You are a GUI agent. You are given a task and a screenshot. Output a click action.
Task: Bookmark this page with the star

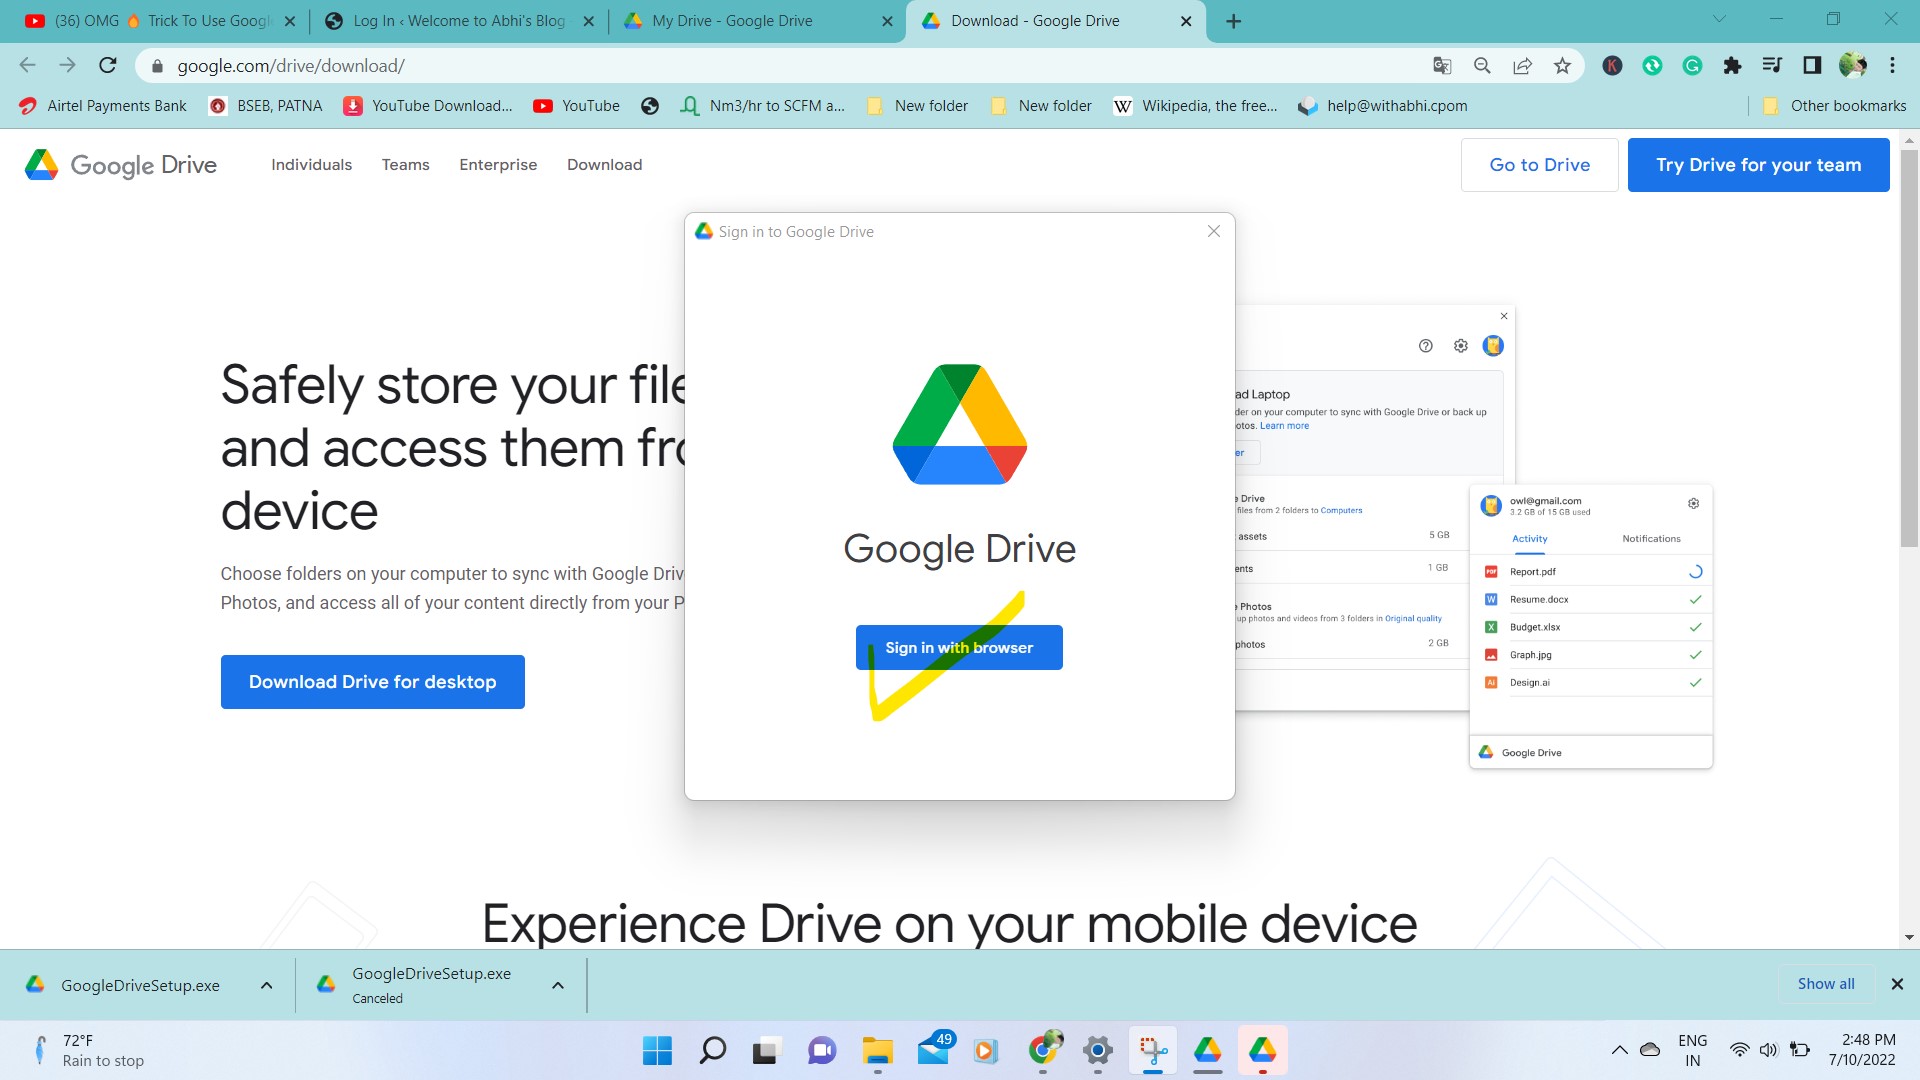click(1562, 66)
